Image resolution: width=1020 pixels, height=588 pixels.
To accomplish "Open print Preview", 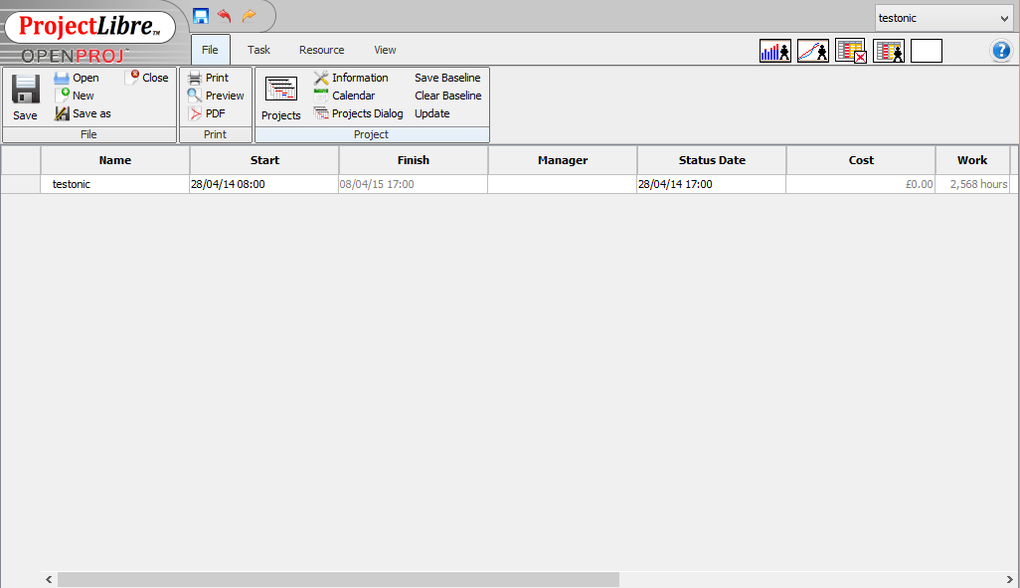I will 216,95.
